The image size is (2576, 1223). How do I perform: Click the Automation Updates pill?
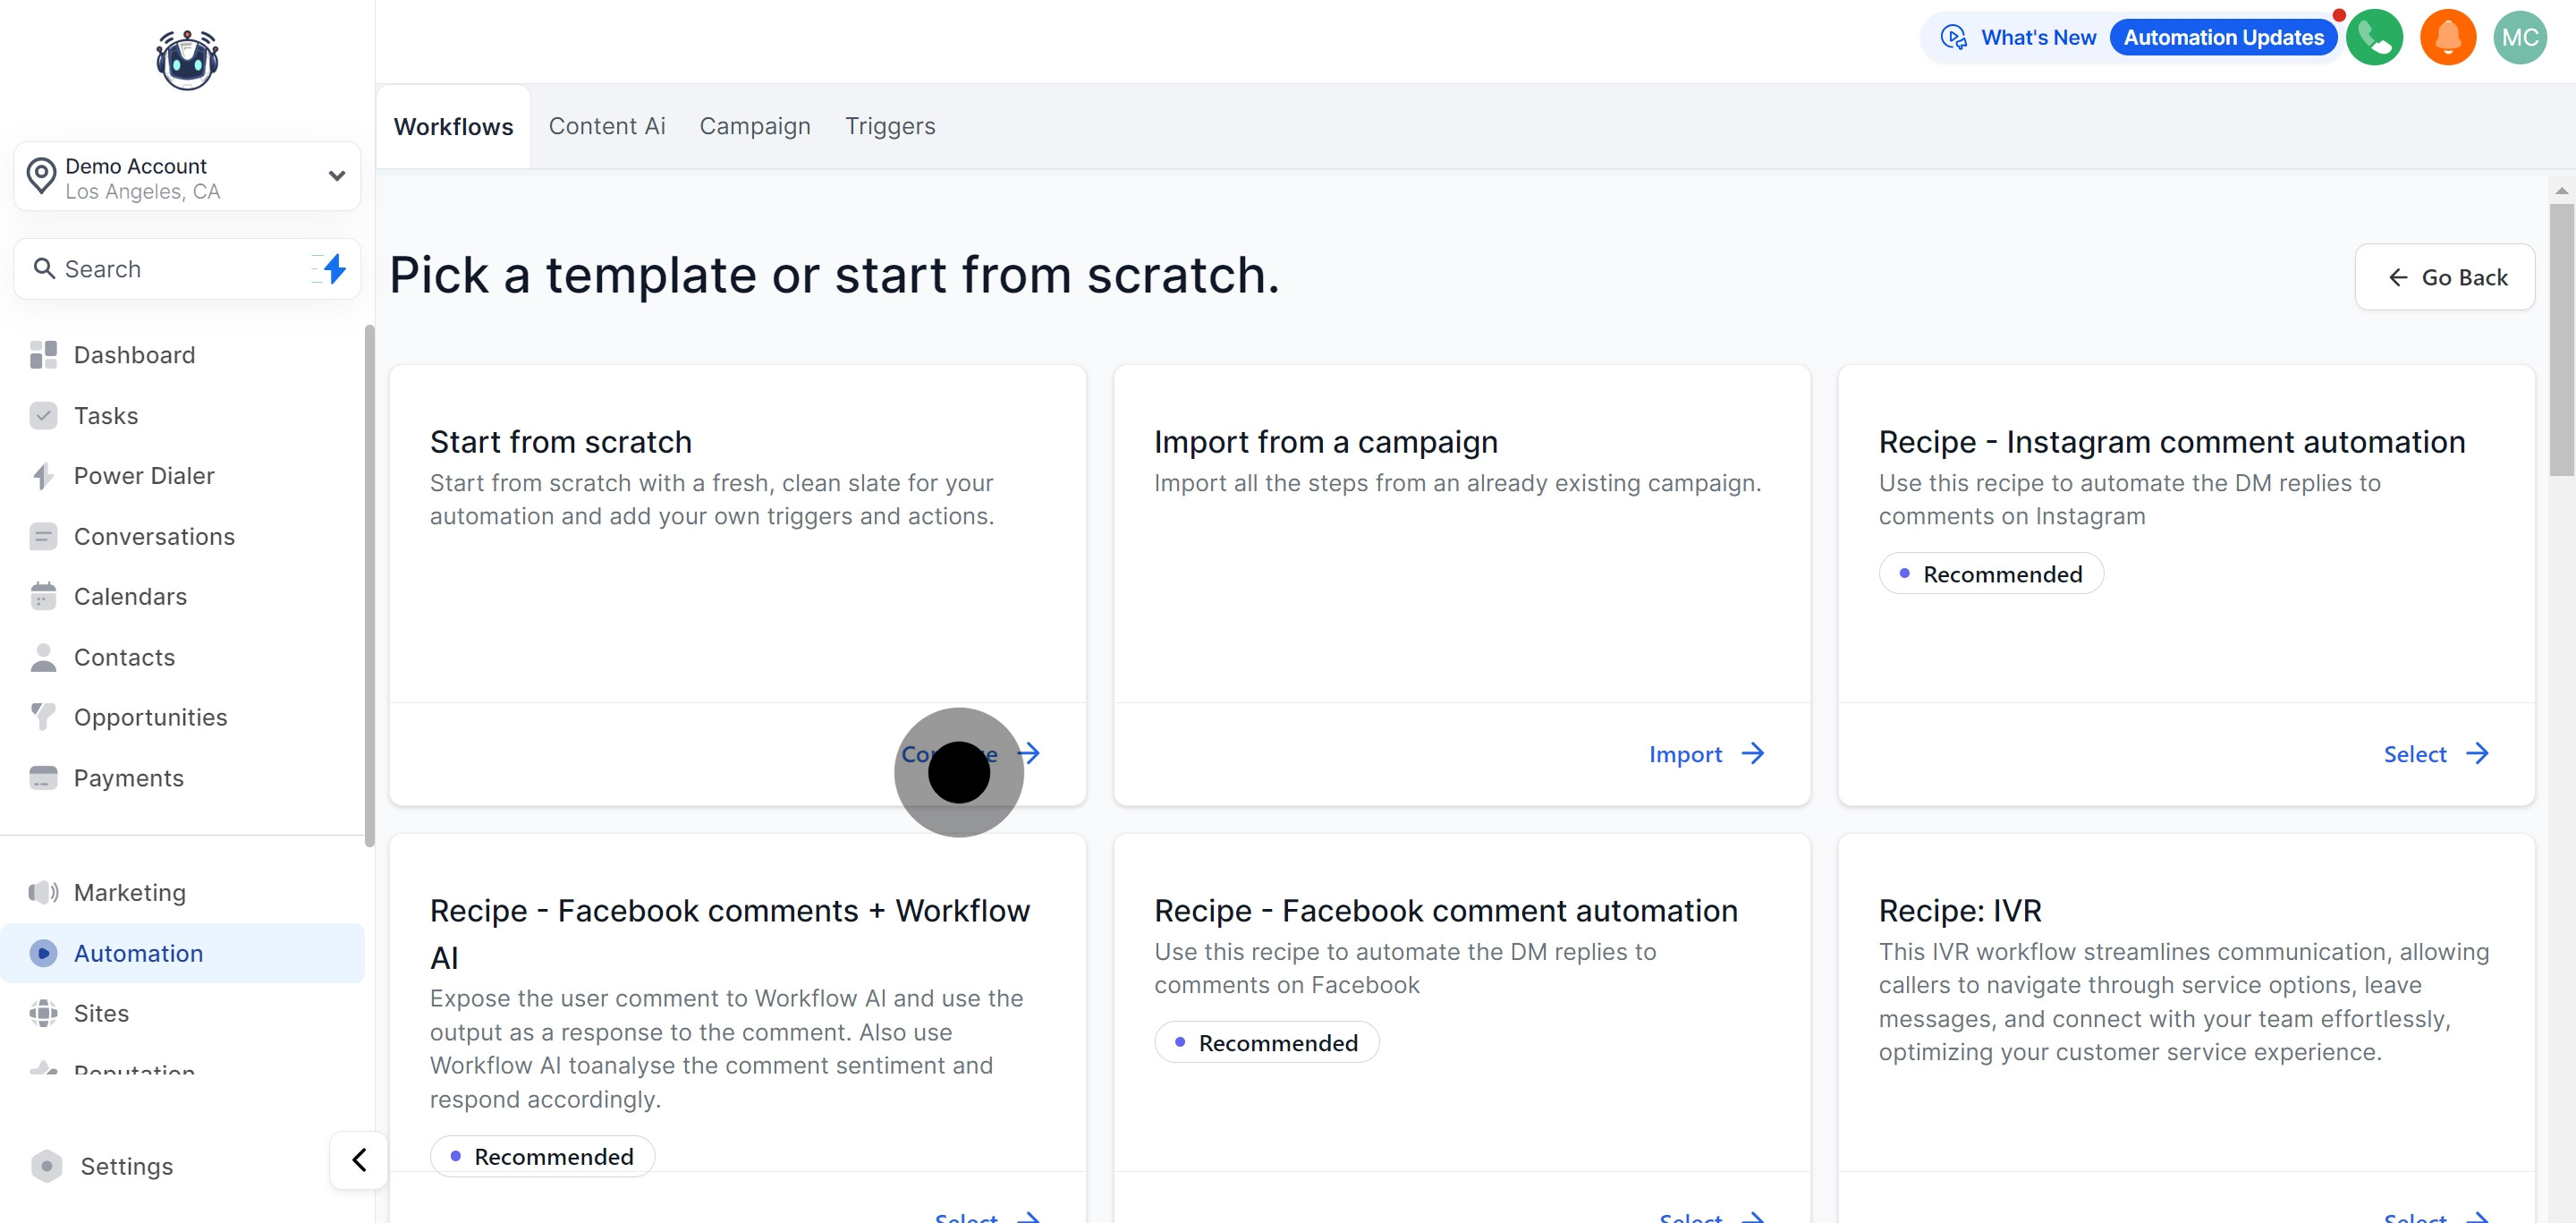[x=2223, y=38]
